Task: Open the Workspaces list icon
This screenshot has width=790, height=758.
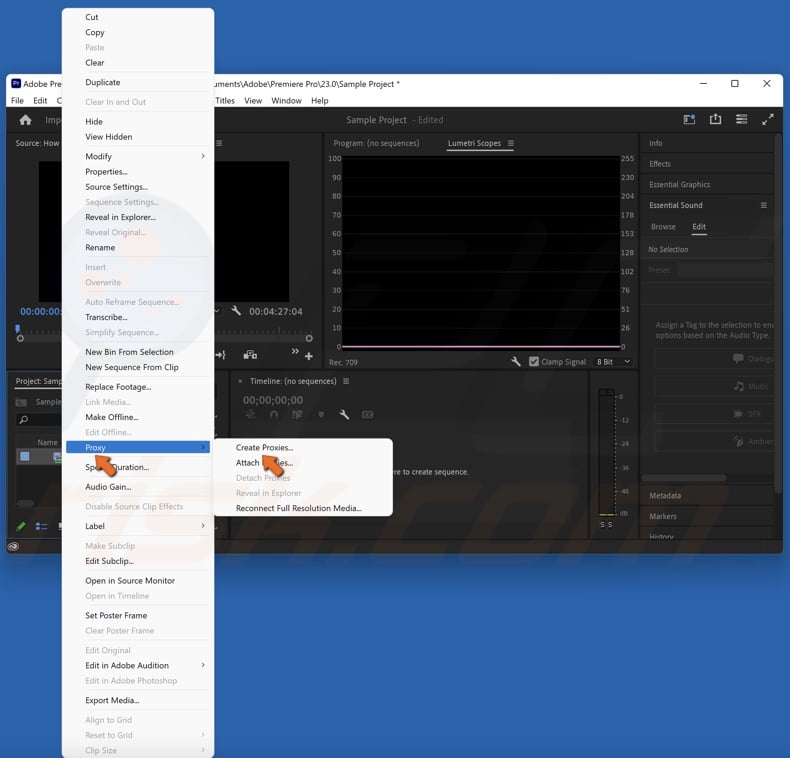Action: [741, 119]
